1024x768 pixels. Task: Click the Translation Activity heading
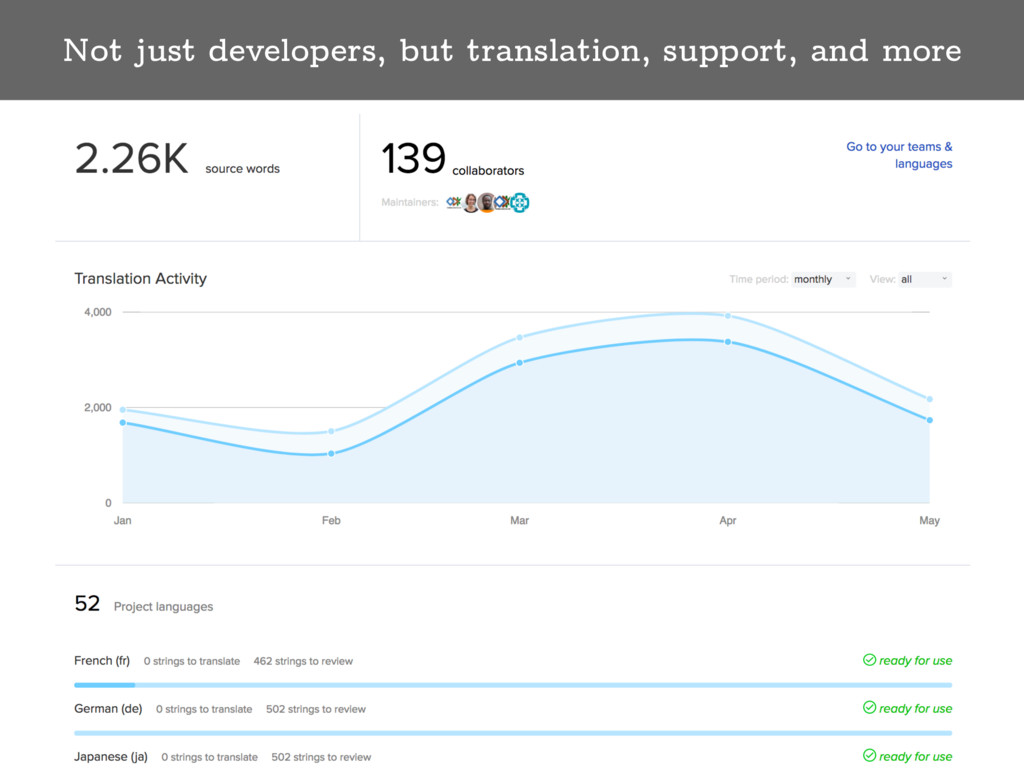(140, 279)
